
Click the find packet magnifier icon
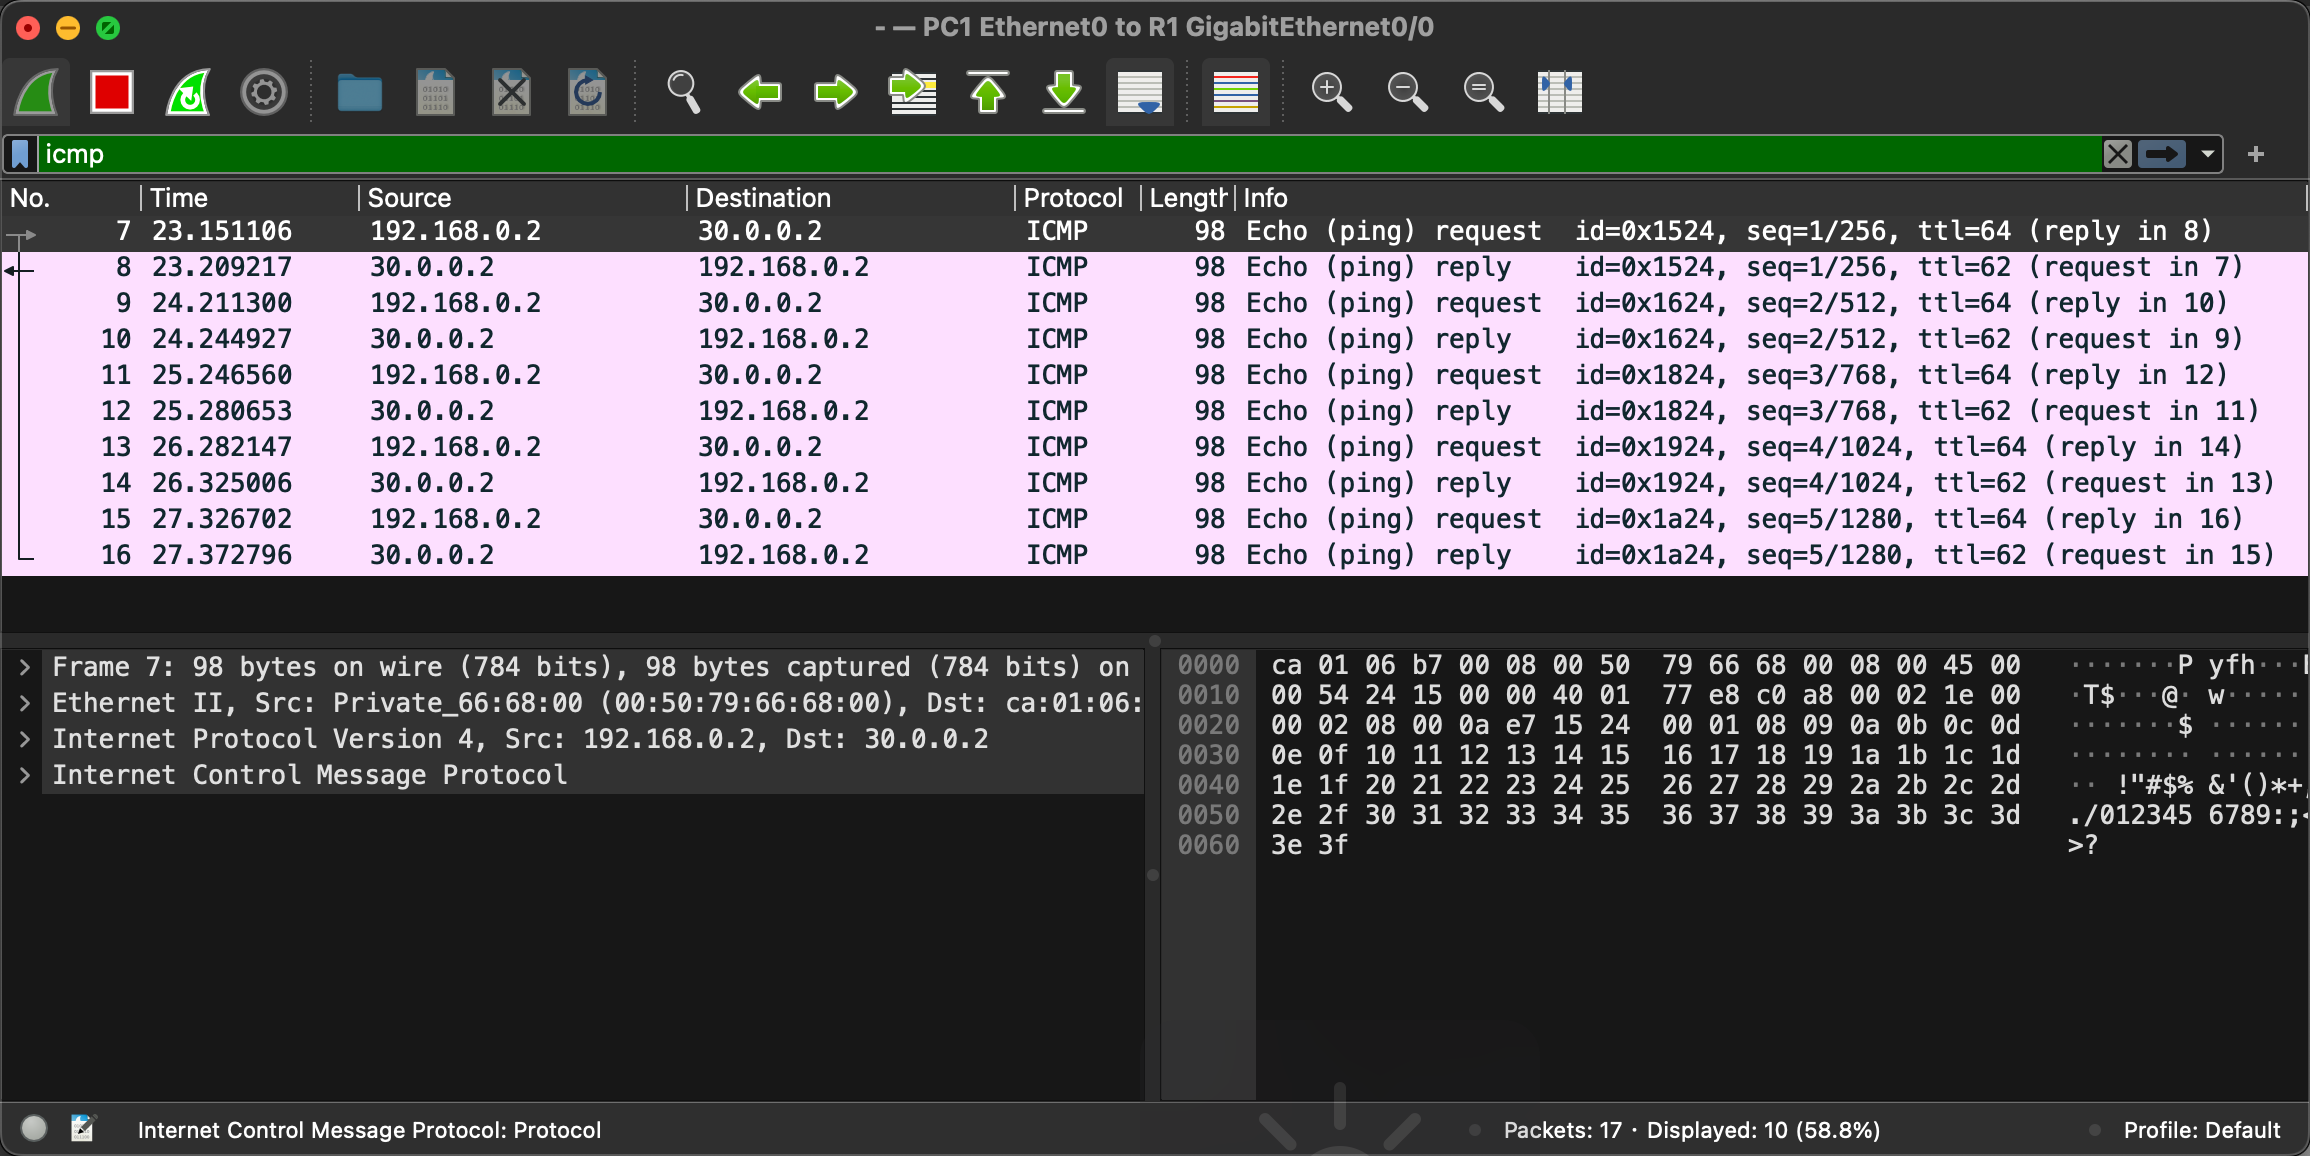[x=683, y=93]
